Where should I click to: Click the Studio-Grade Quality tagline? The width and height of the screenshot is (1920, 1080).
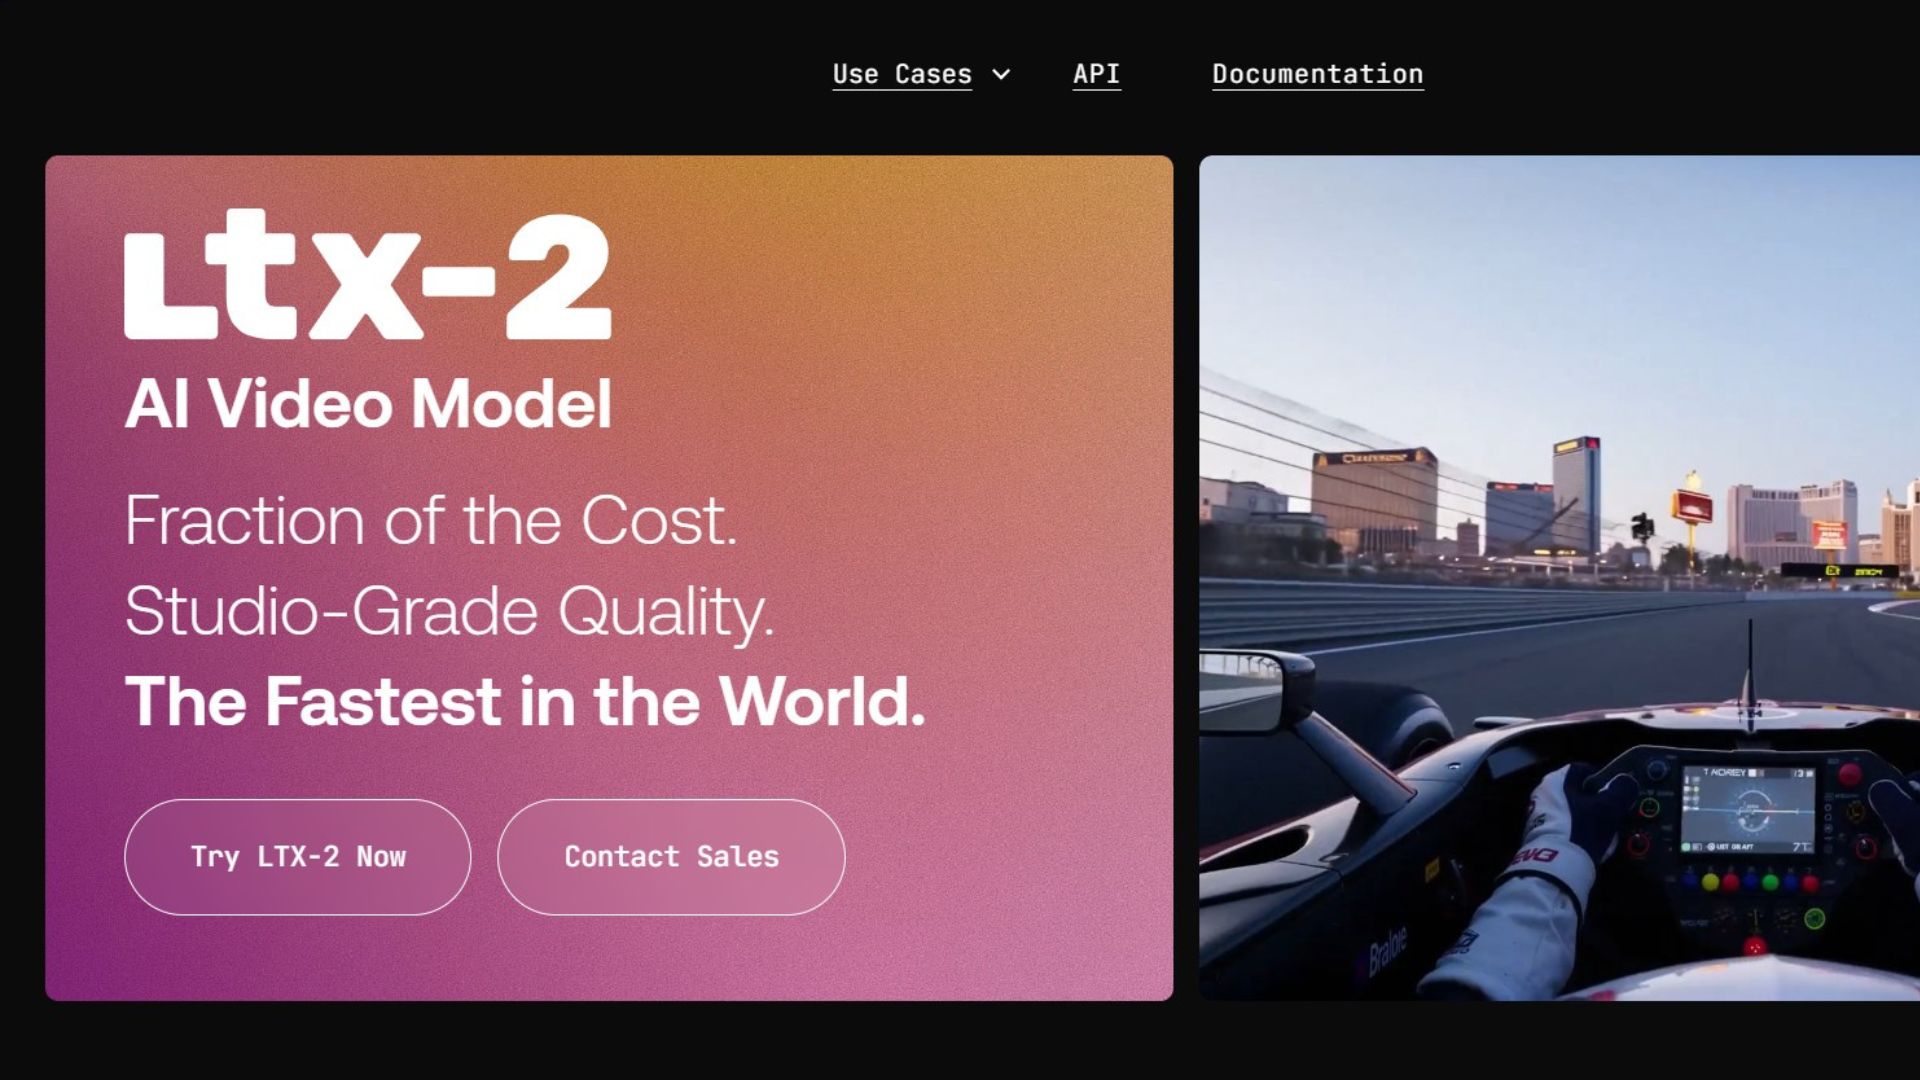pos(449,611)
